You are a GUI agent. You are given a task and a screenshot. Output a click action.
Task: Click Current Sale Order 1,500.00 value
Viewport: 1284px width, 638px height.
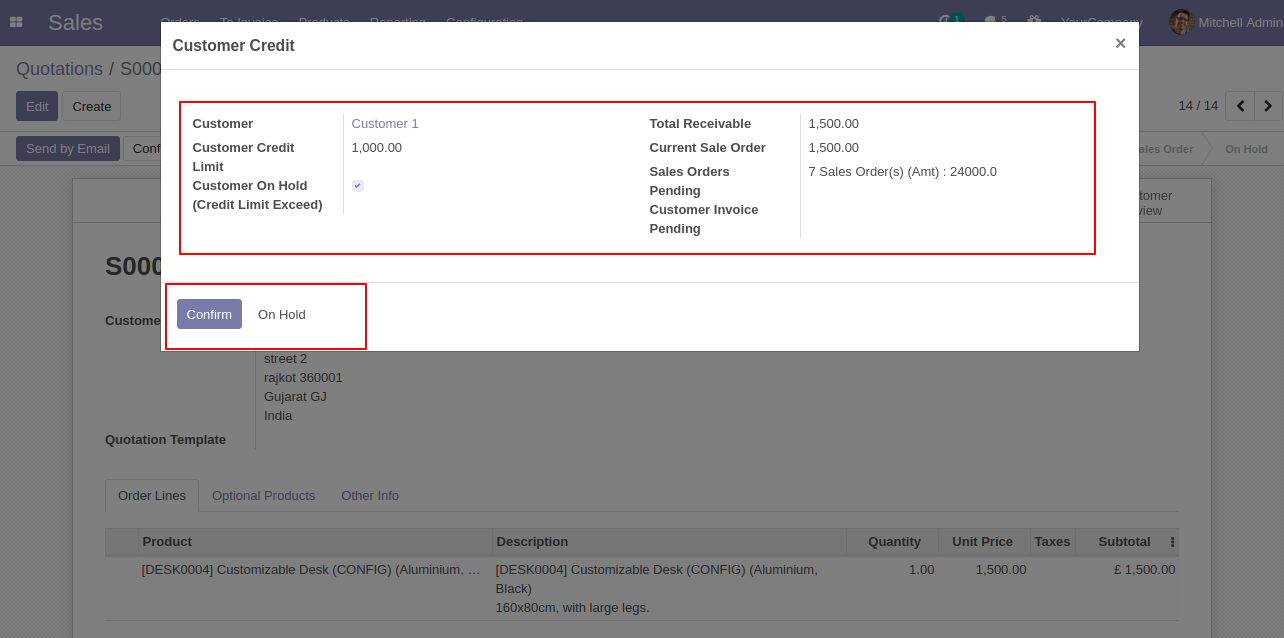coord(833,148)
